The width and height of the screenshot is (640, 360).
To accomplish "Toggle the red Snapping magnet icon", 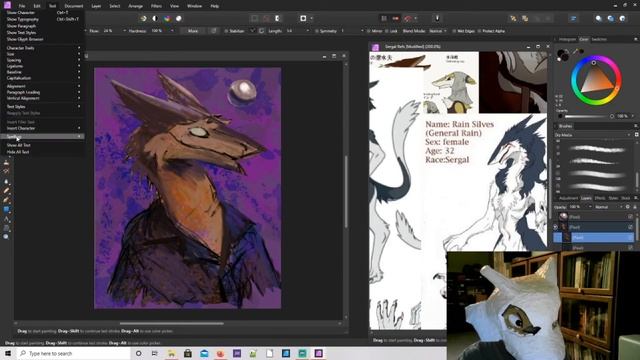I will 407,18.
